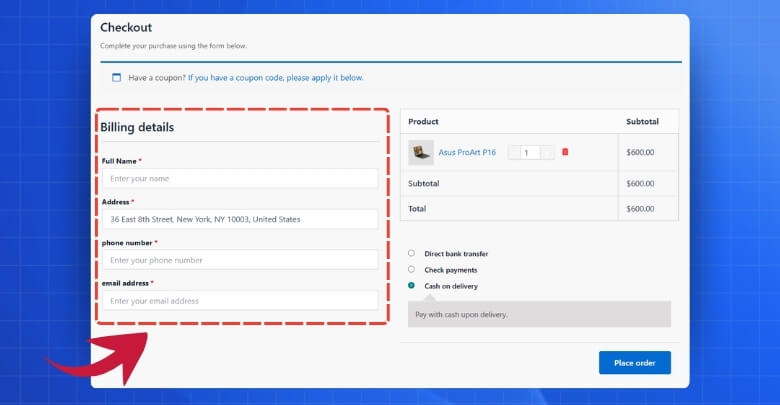
Task: Open the Asus ProArt P16 product link
Action: tap(467, 152)
